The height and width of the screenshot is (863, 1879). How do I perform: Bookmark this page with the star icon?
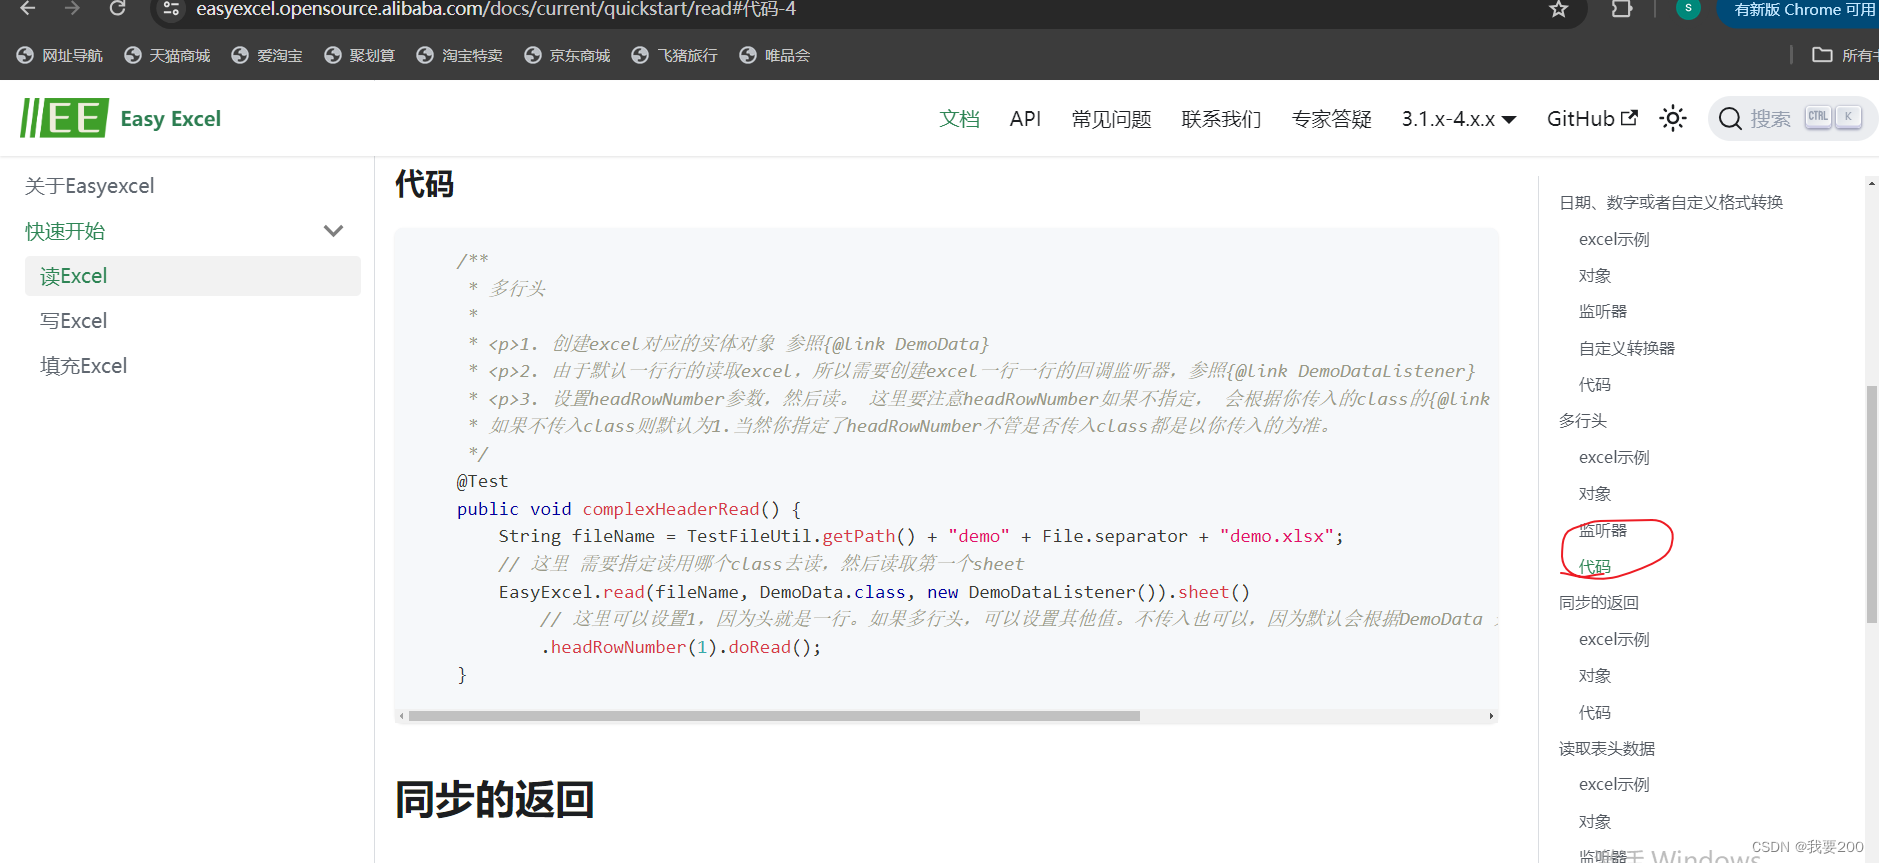point(1558,9)
